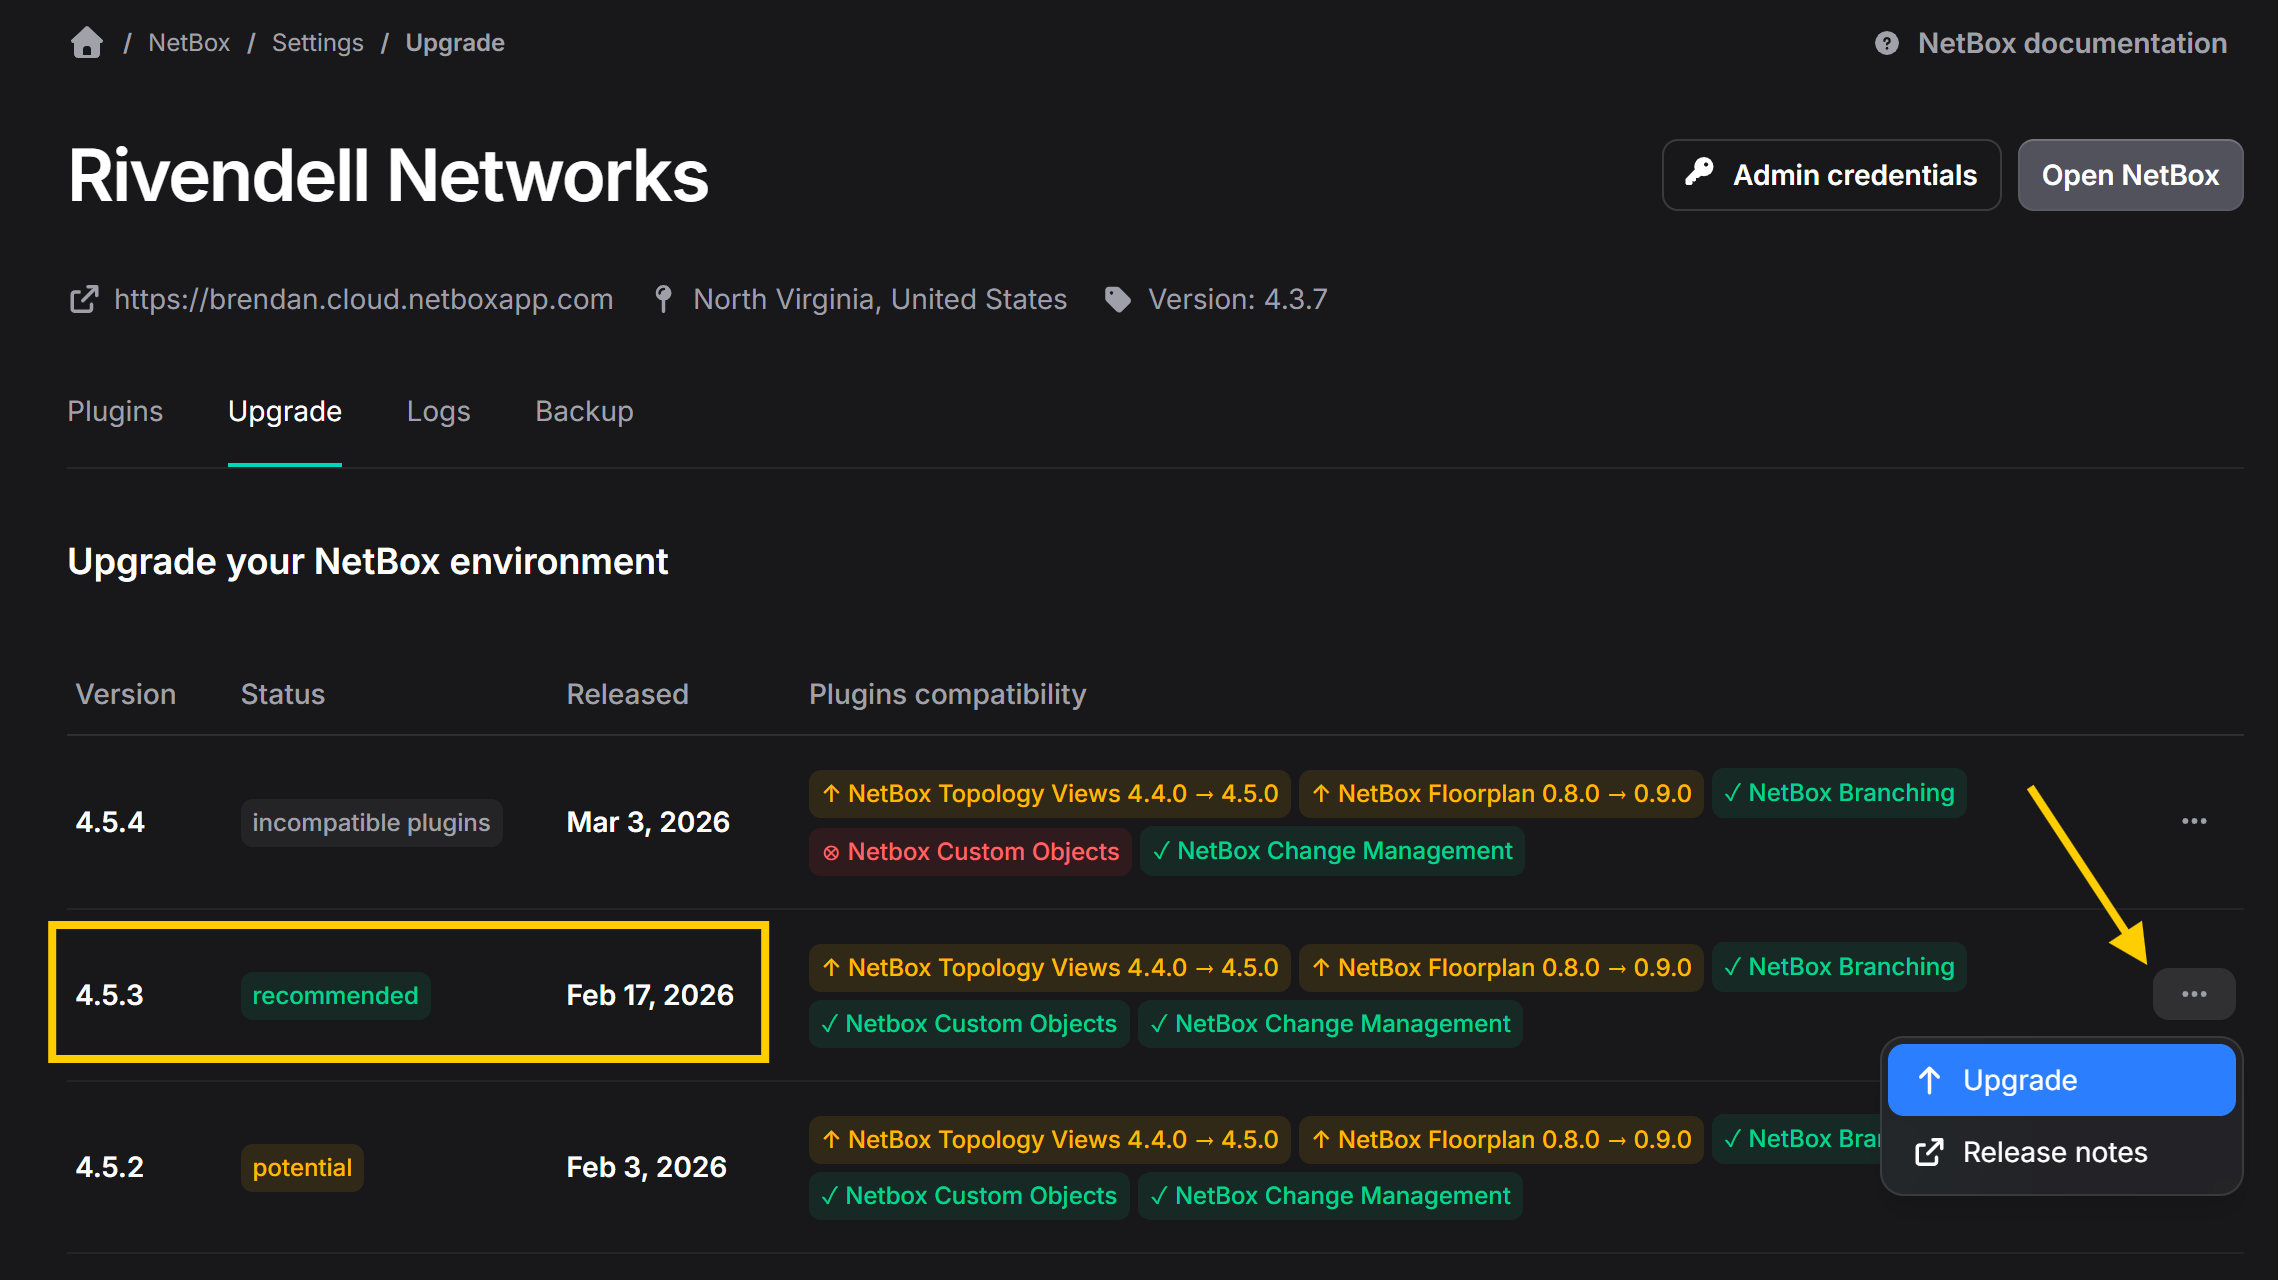Open the Backup tab
This screenshot has height=1280, width=2278.
coord(584,411)
